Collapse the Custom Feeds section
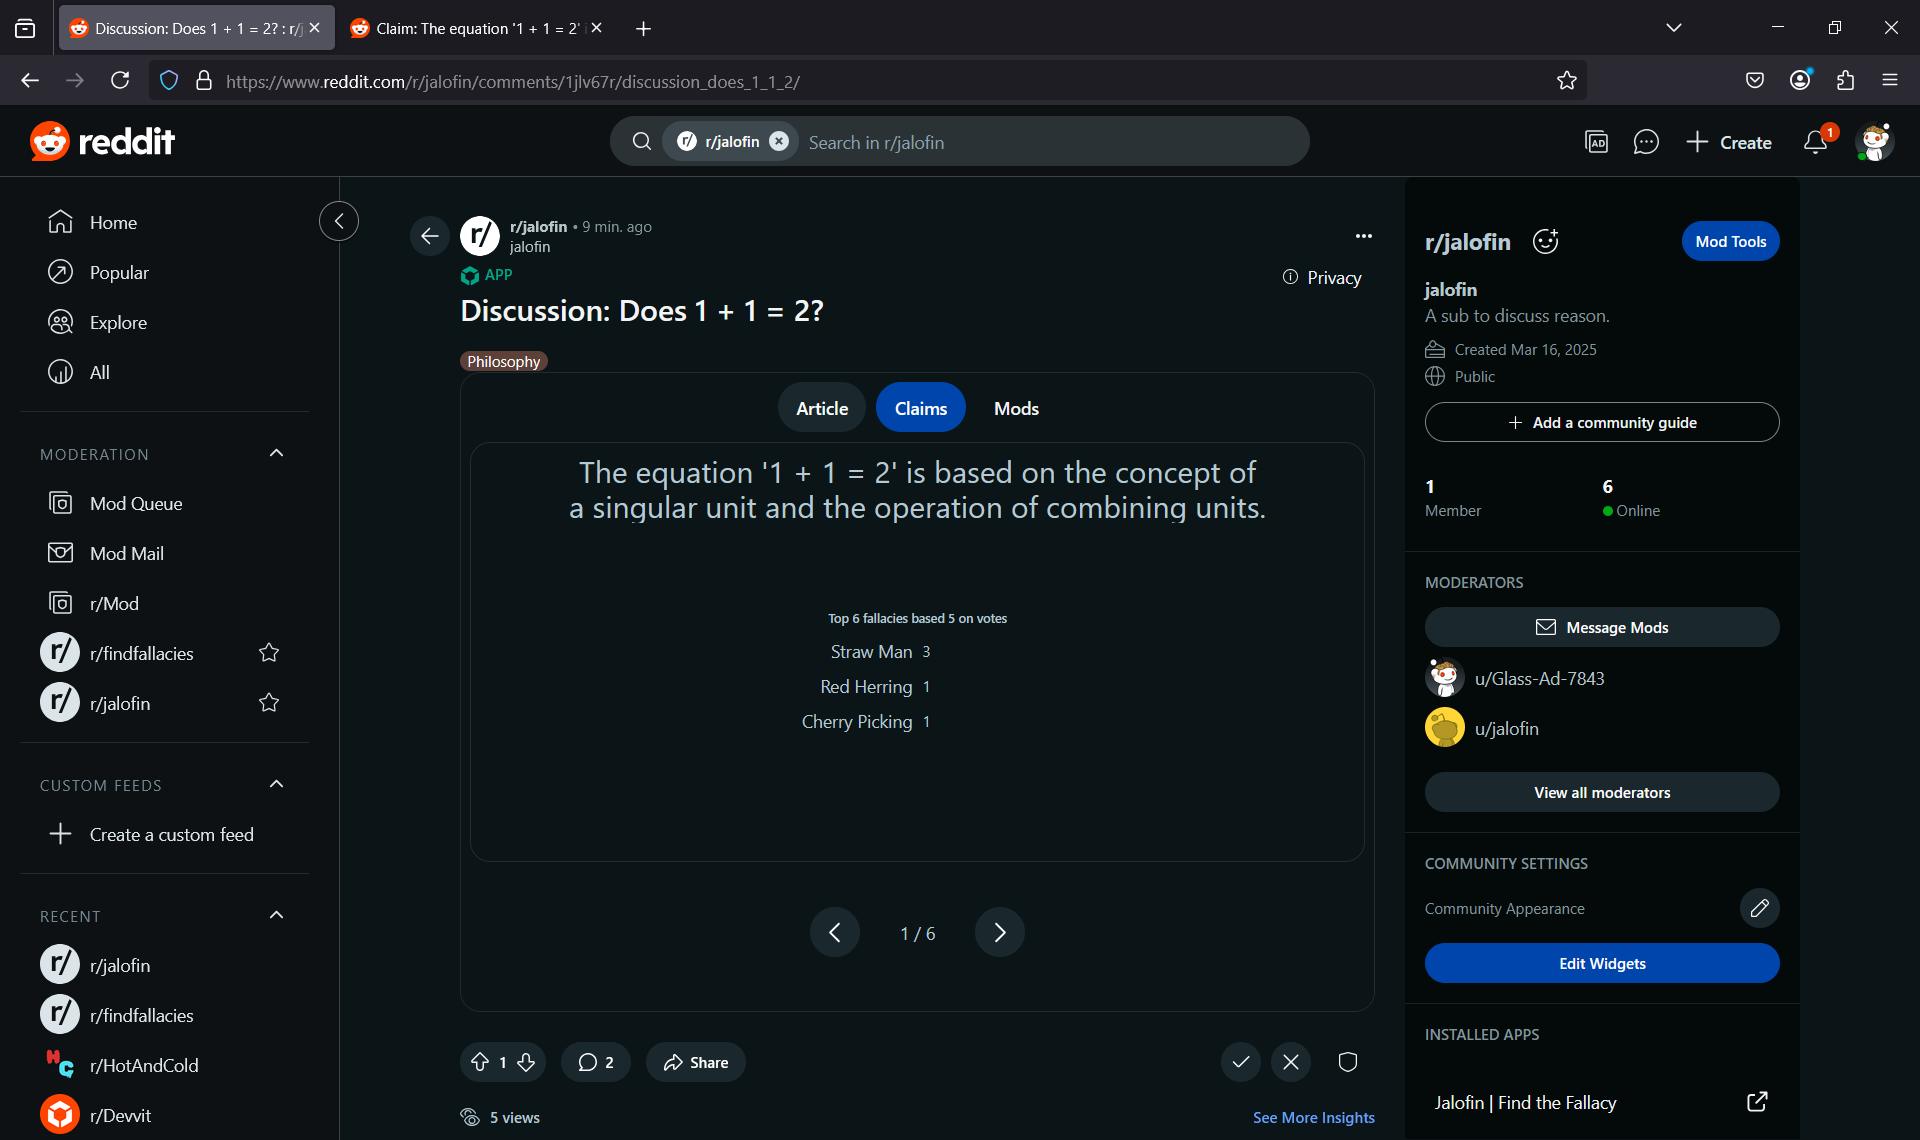Screen dimensions: 1920x1140 coord(277,785)
